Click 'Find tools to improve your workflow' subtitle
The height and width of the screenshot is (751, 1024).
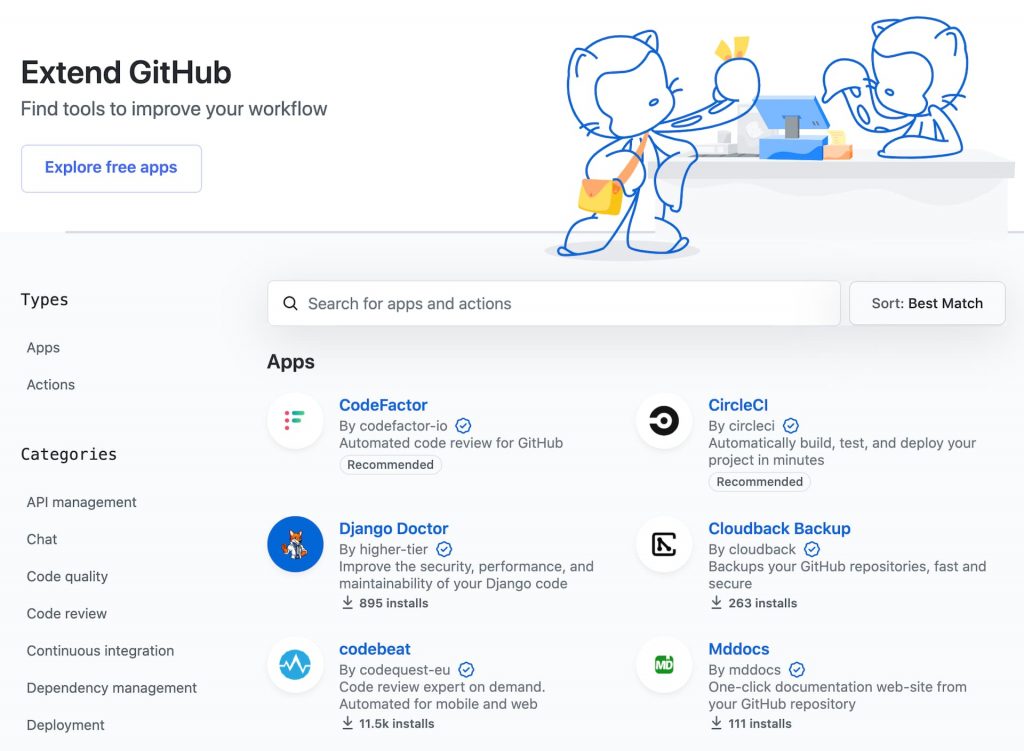point(174,108)
